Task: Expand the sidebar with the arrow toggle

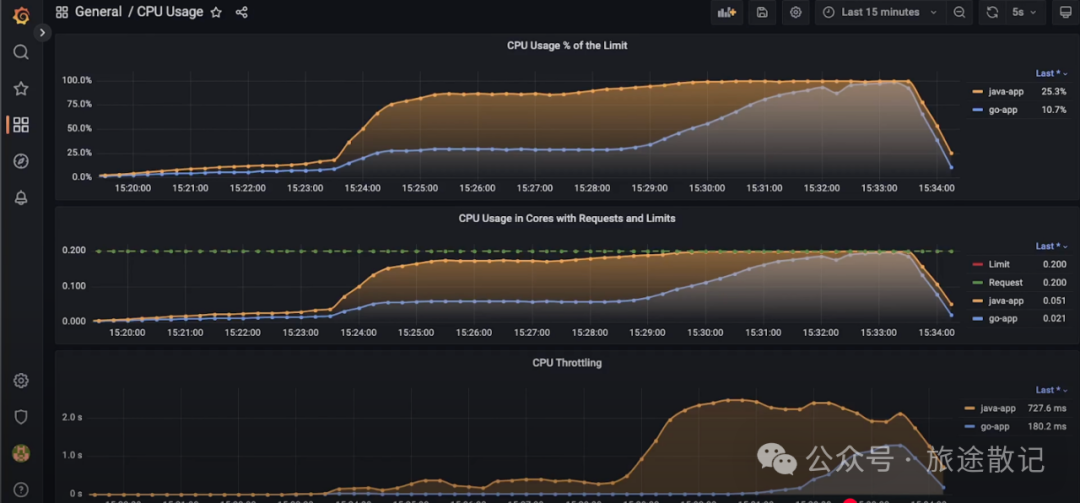Action: 43,32
